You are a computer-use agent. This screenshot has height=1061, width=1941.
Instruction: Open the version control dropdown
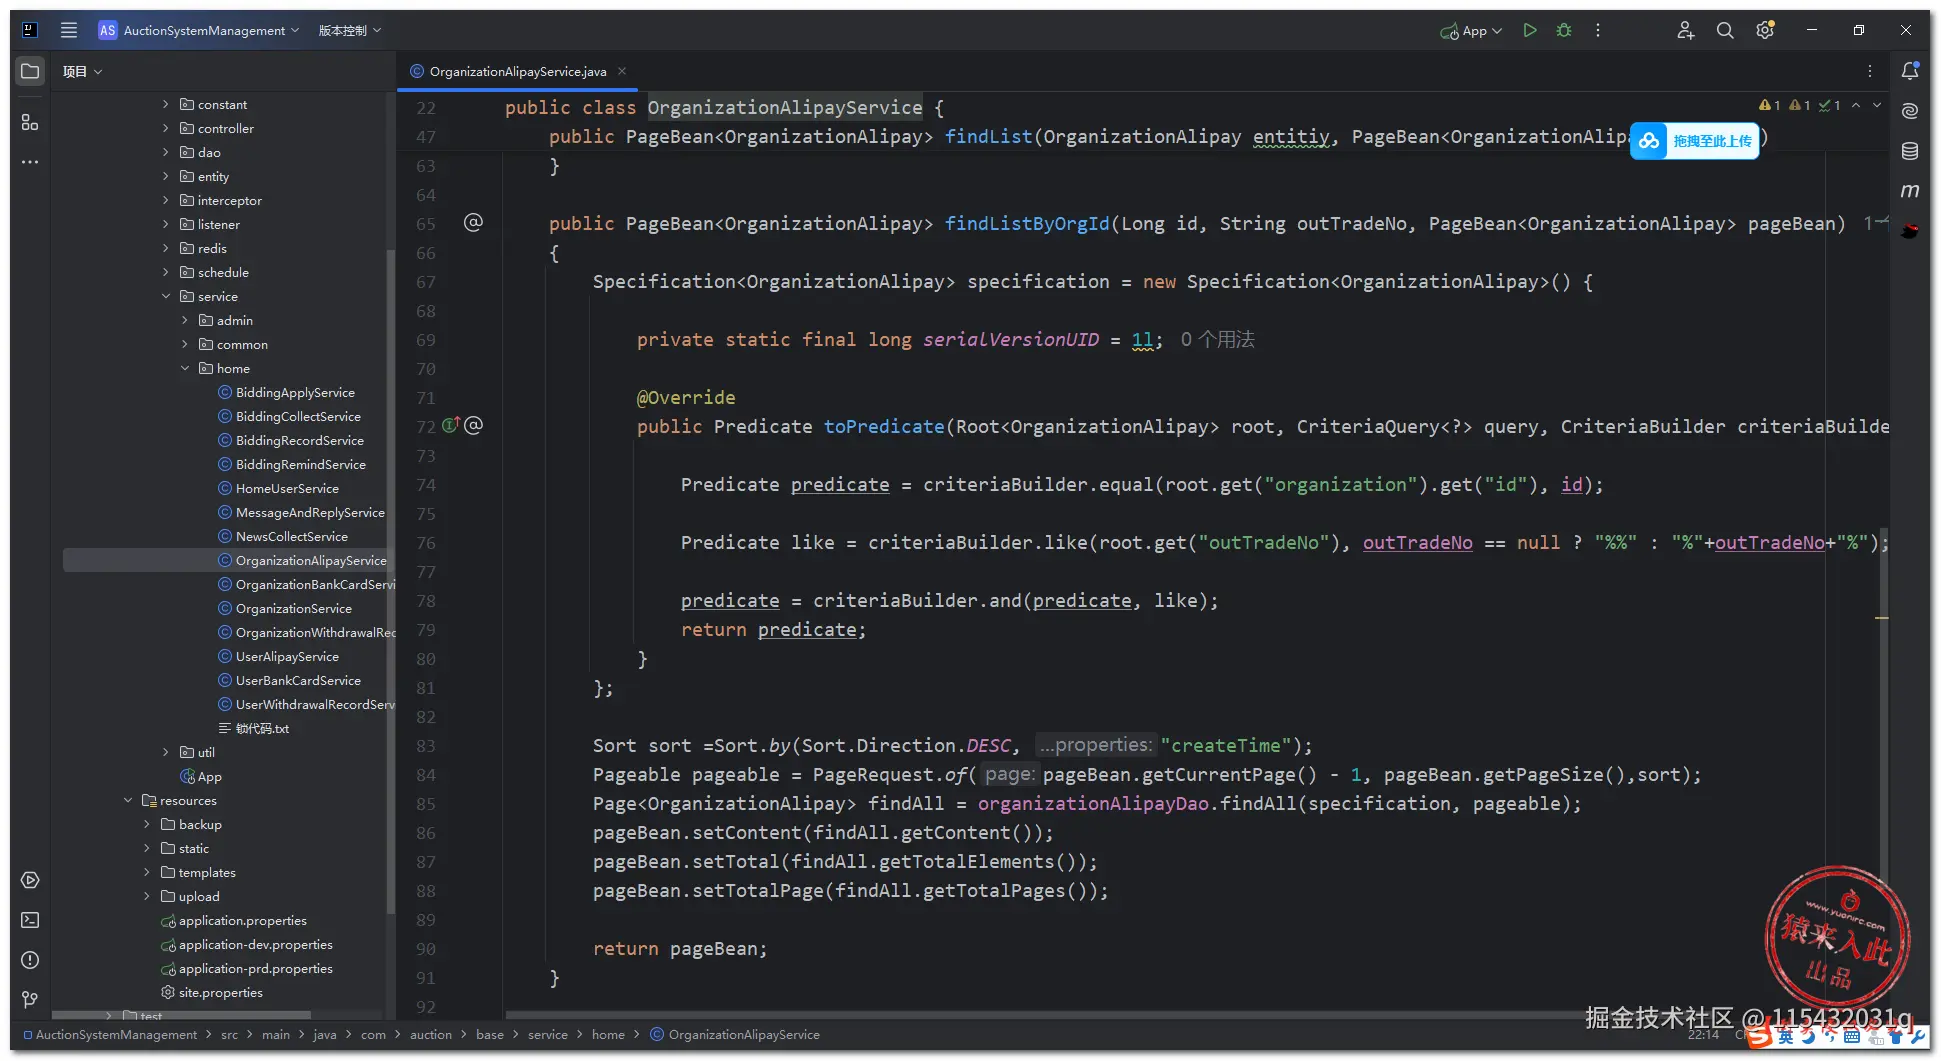(x=350, y=30)
